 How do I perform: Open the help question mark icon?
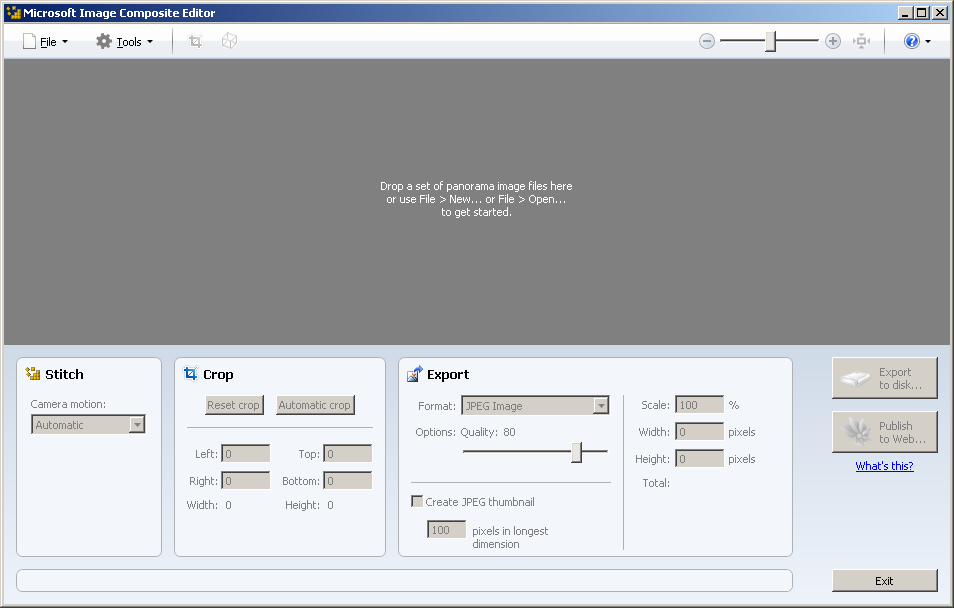point(911,41)
